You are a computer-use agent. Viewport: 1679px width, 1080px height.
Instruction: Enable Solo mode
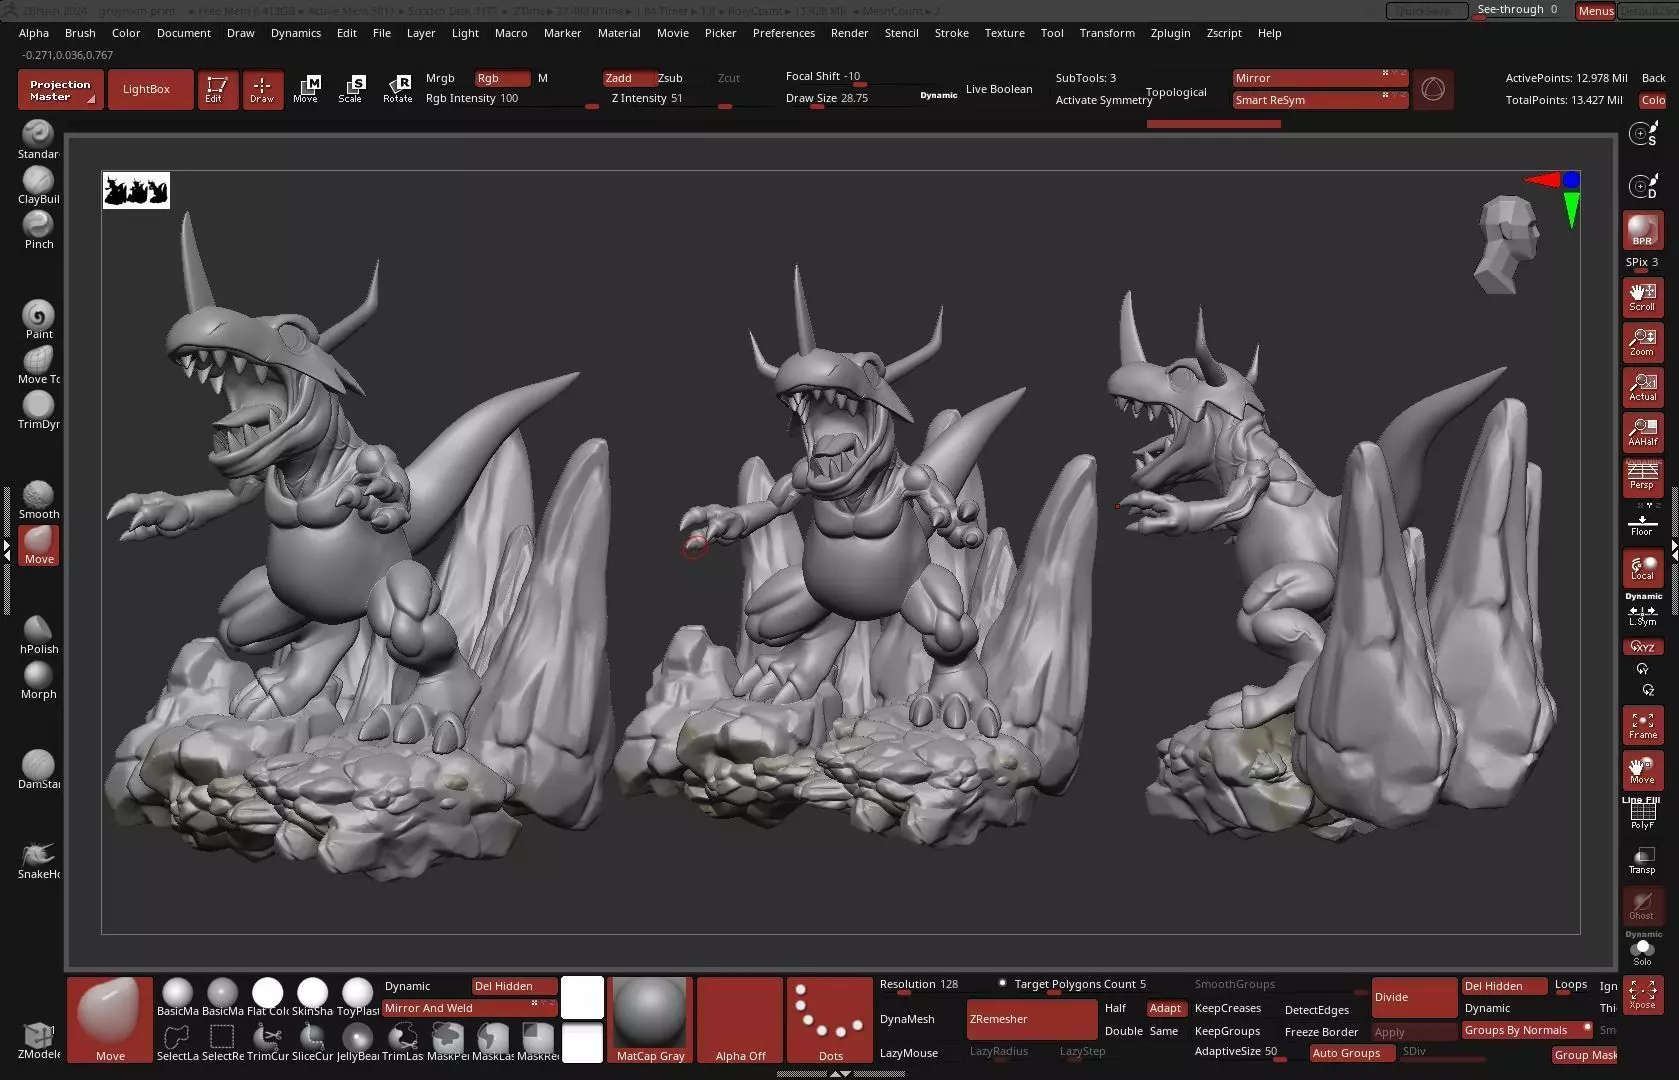click(x=1642, y=952)
